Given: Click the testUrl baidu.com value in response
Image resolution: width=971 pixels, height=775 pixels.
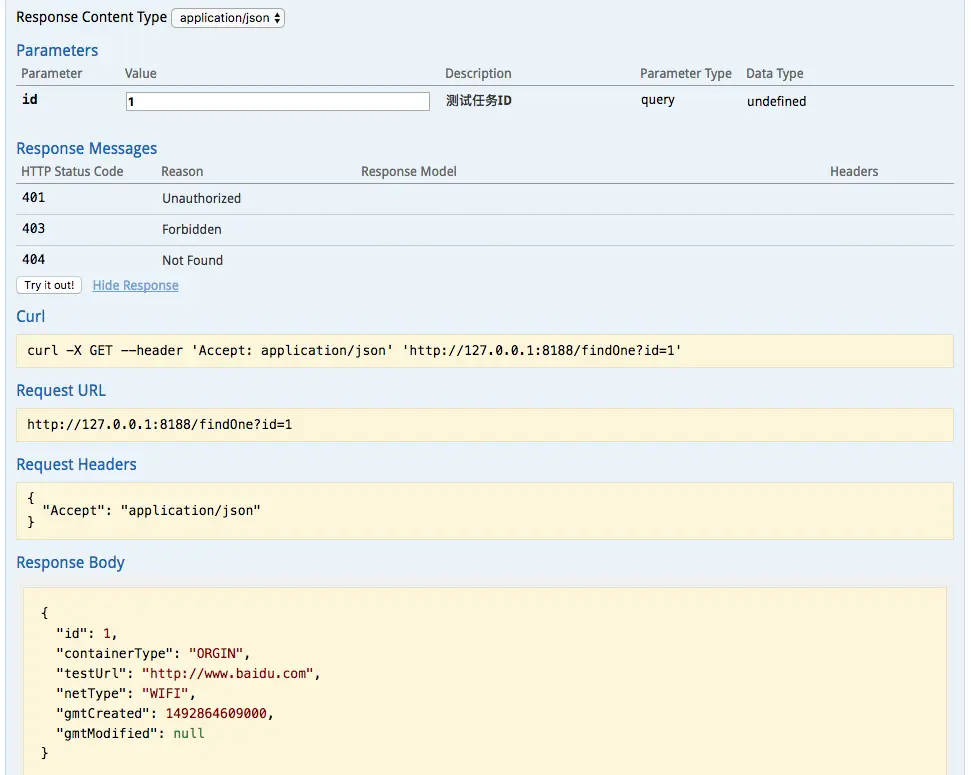Looking at the screenshot, I should [229, 673].
